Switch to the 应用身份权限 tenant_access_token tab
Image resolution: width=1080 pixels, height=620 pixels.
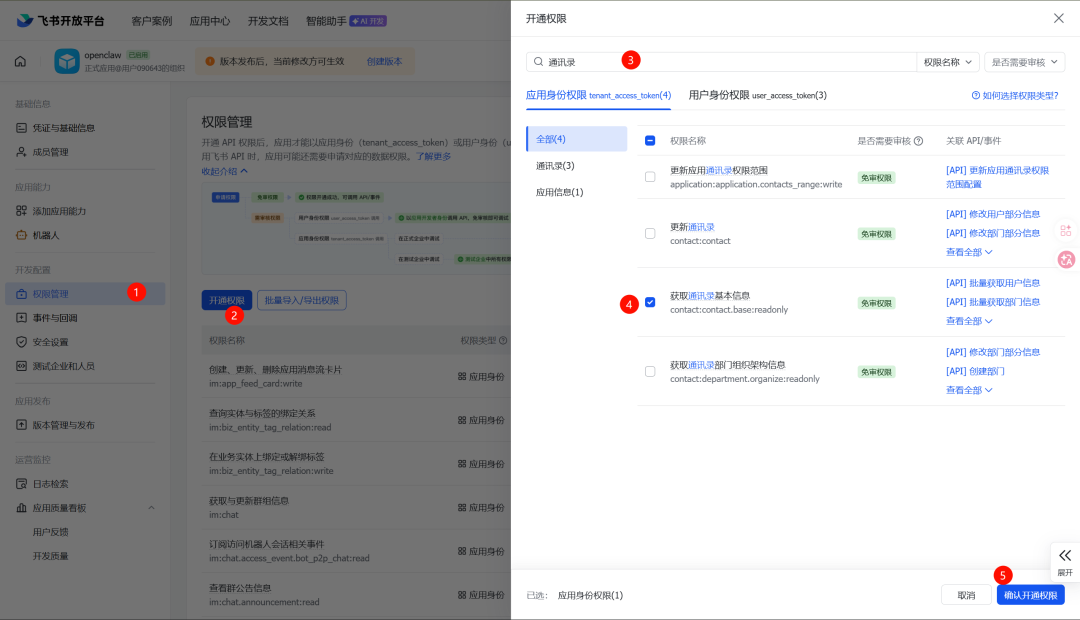(x=599, y=96)
